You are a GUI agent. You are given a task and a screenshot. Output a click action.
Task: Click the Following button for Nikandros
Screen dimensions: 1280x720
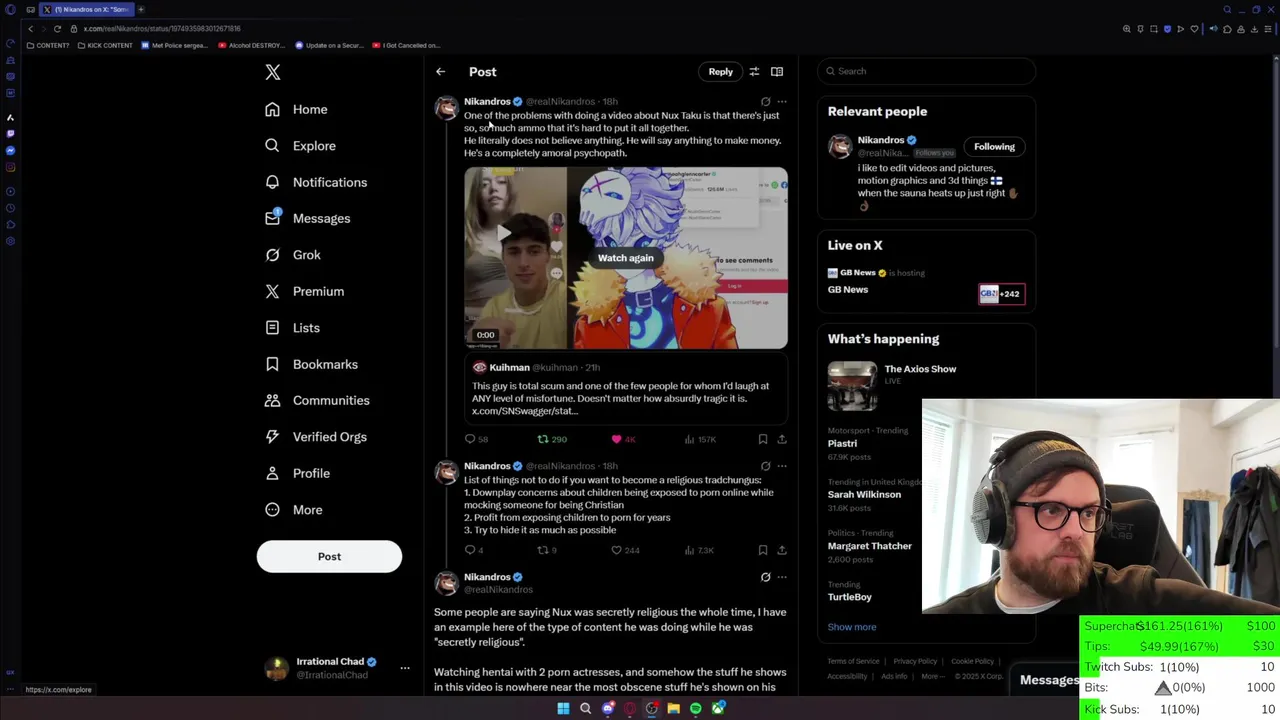[x=994, y=147]
